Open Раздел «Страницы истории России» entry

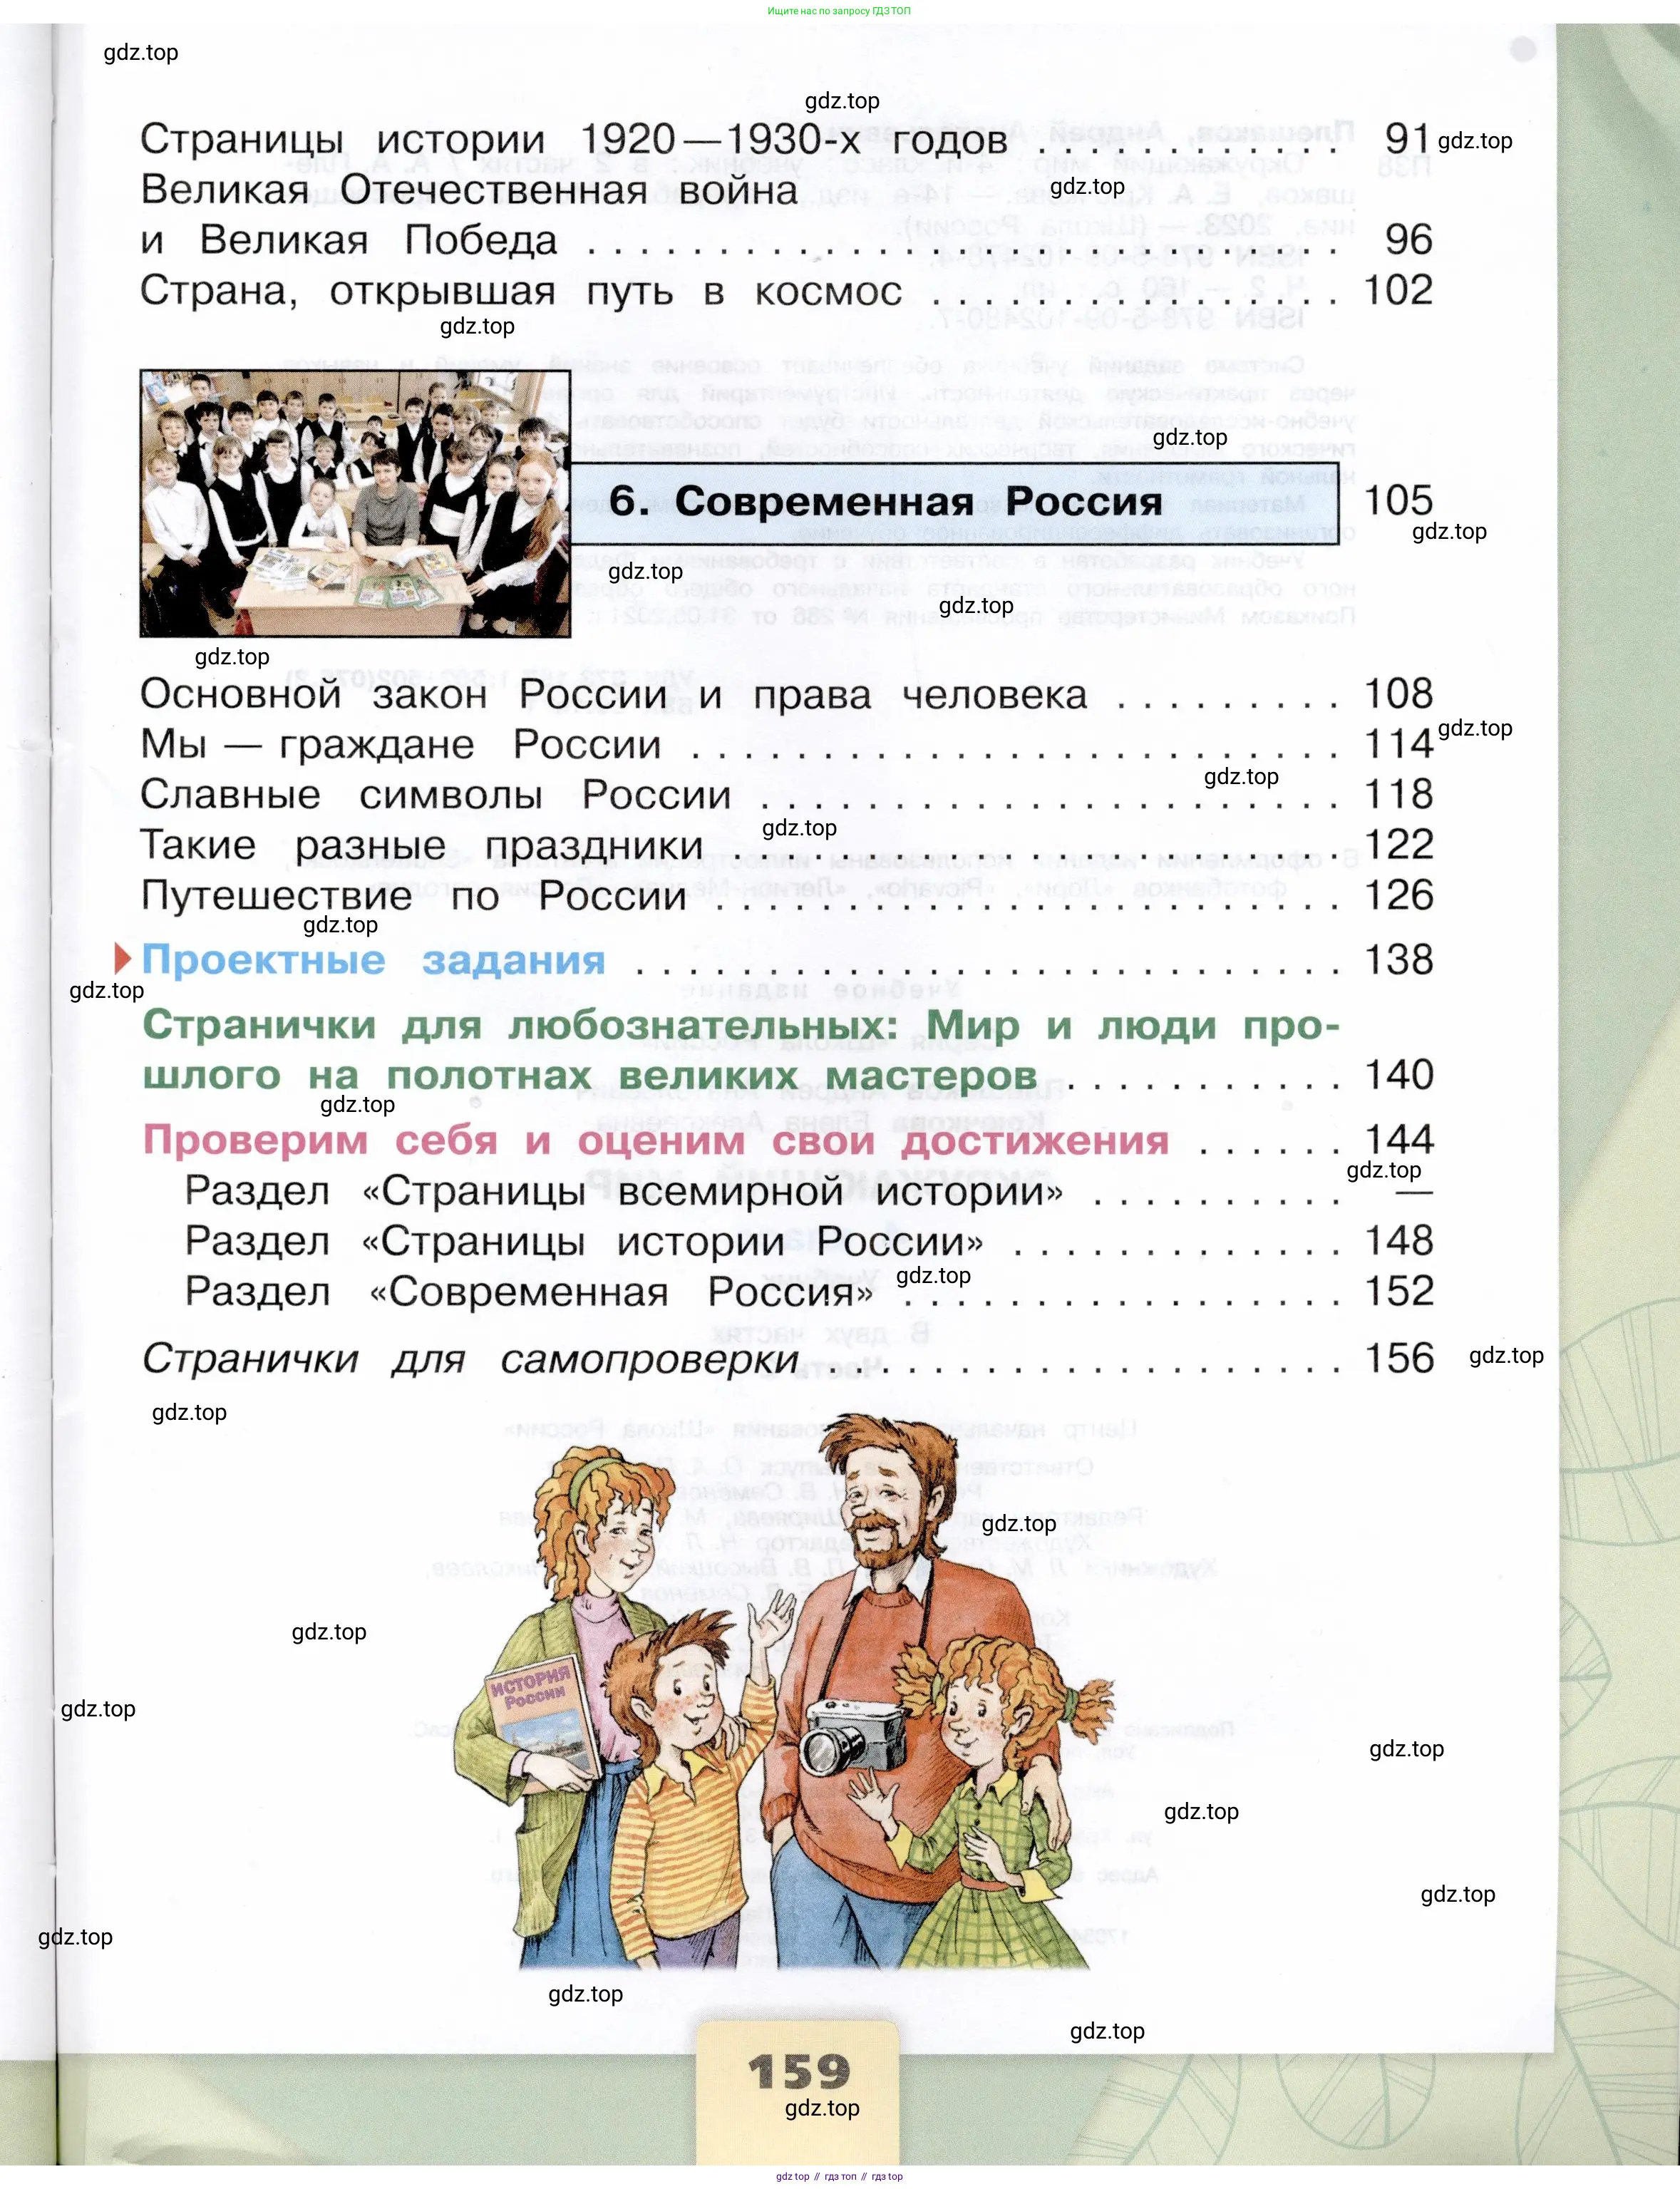(x=583, y=1242)
